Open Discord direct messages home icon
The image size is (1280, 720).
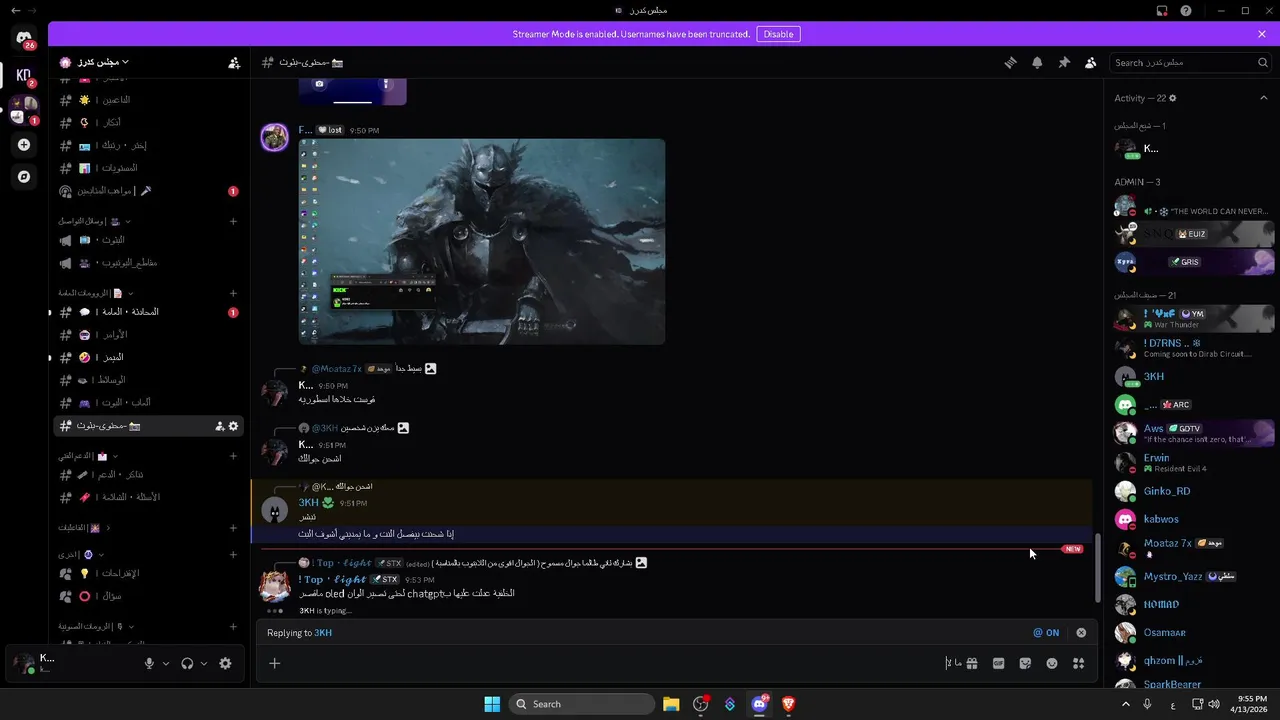(24, 38)
